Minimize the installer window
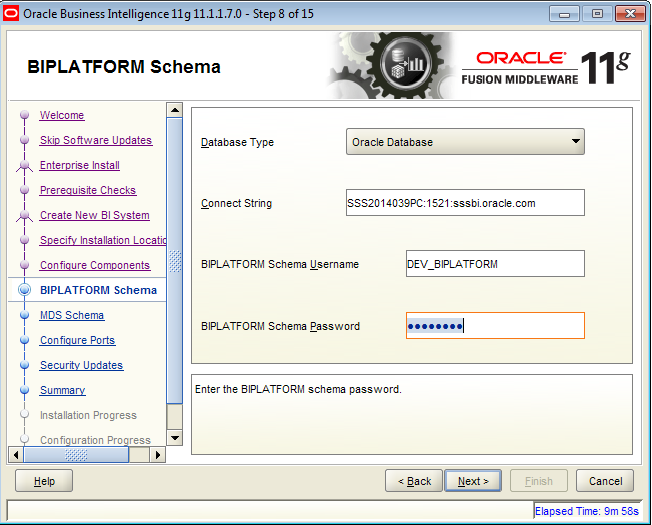Screen dimensions: 652x525 564,14
